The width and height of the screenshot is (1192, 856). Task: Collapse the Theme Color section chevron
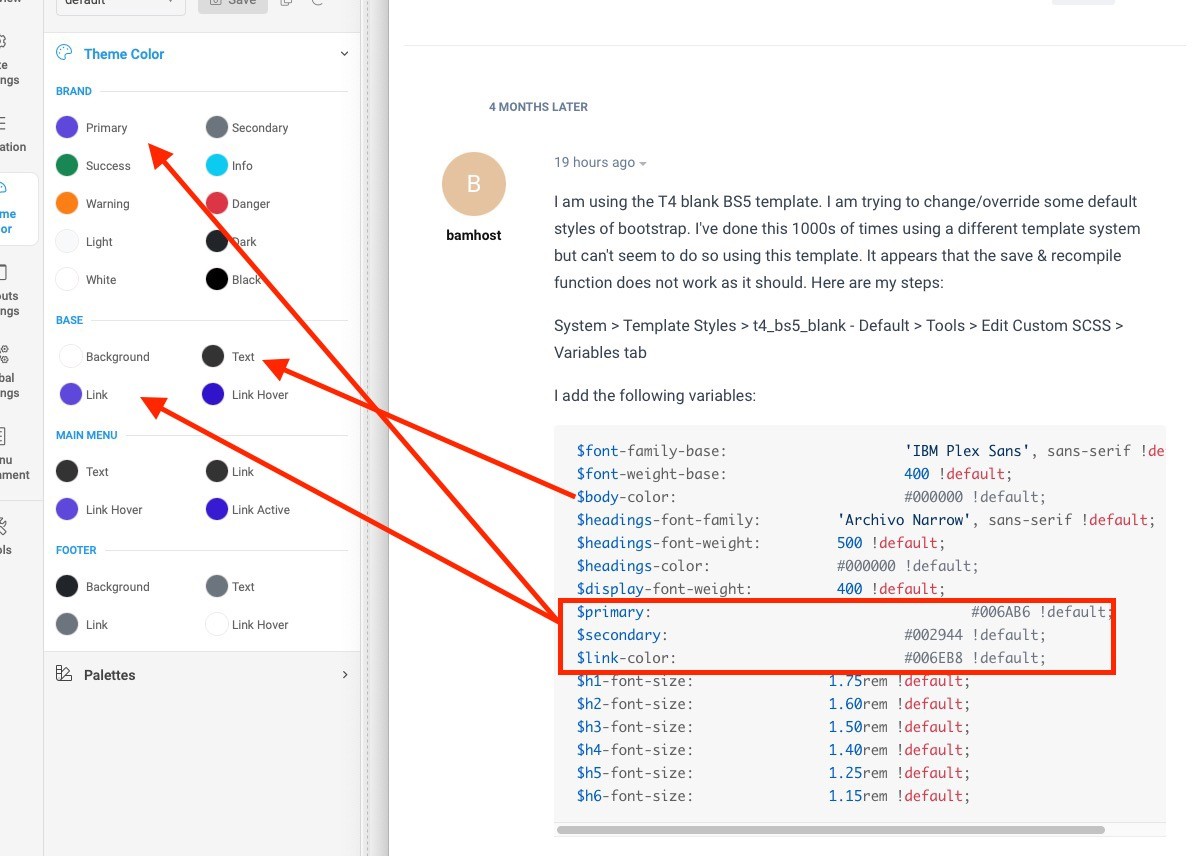pyautogui.click(x=344, y=53)
